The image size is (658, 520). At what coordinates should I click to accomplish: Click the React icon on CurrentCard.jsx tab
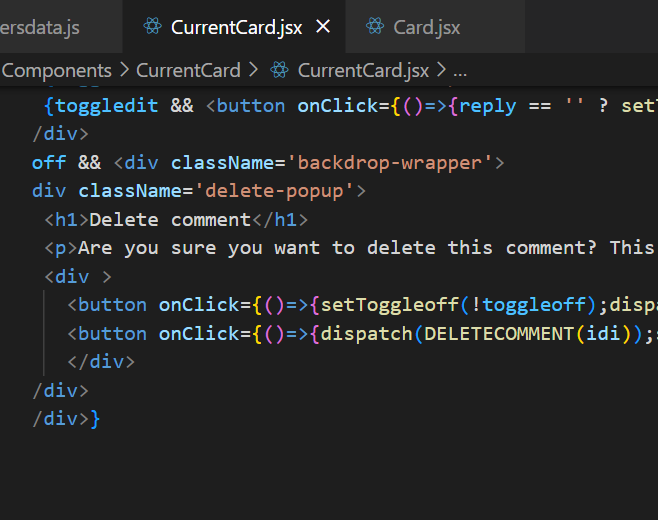click(x=152, y=27)
